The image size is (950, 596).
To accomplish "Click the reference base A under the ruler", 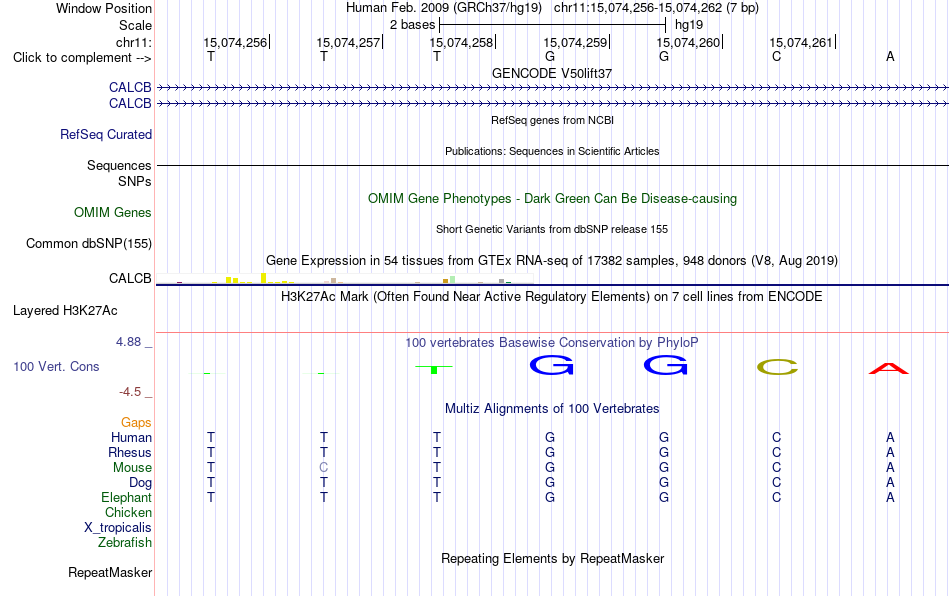I will (x=890, y=56).
